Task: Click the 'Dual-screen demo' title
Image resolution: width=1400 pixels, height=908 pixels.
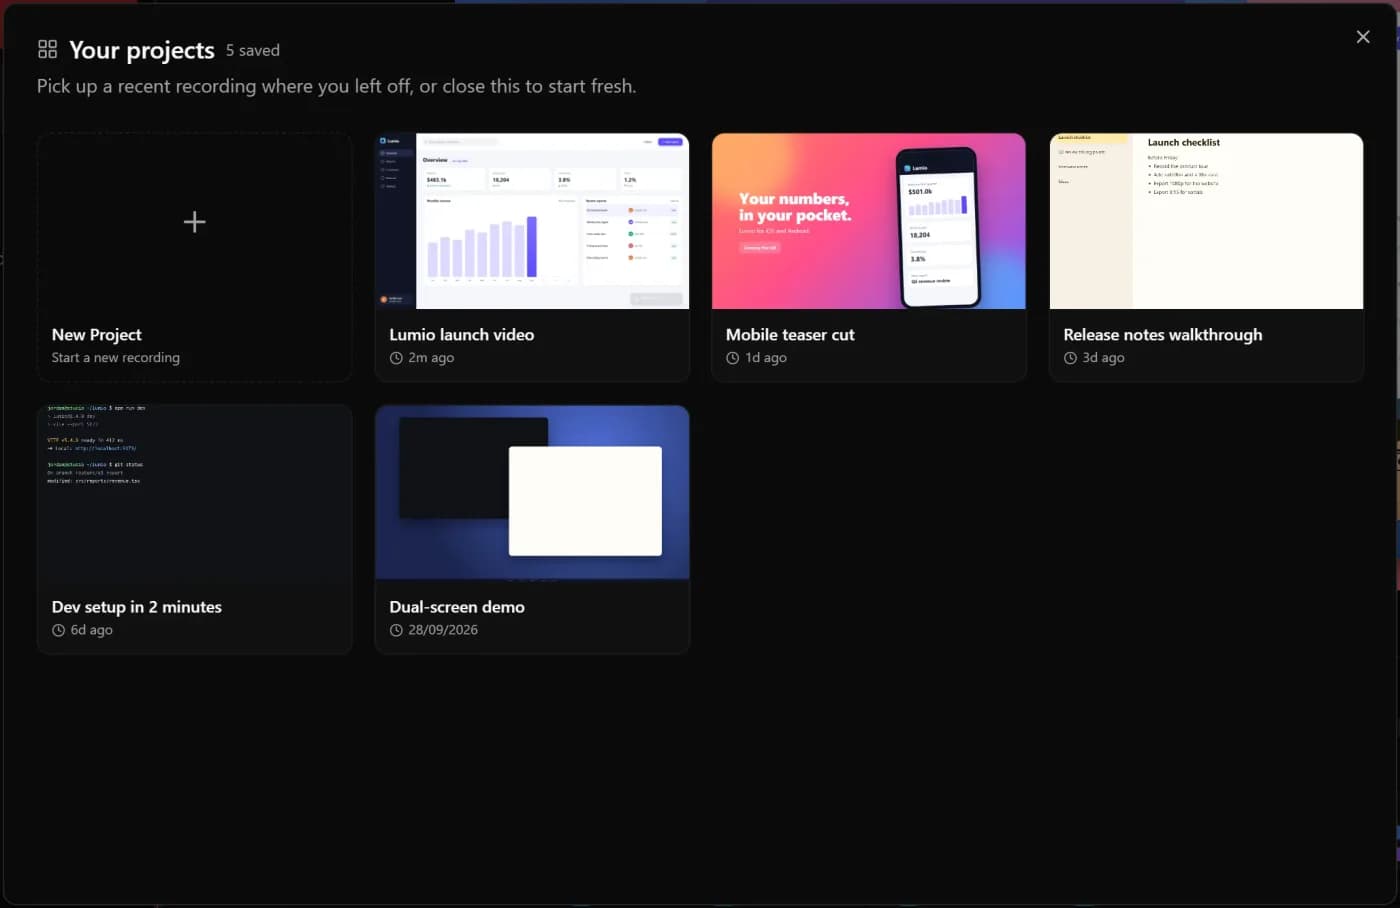Action: pos(457,607)
